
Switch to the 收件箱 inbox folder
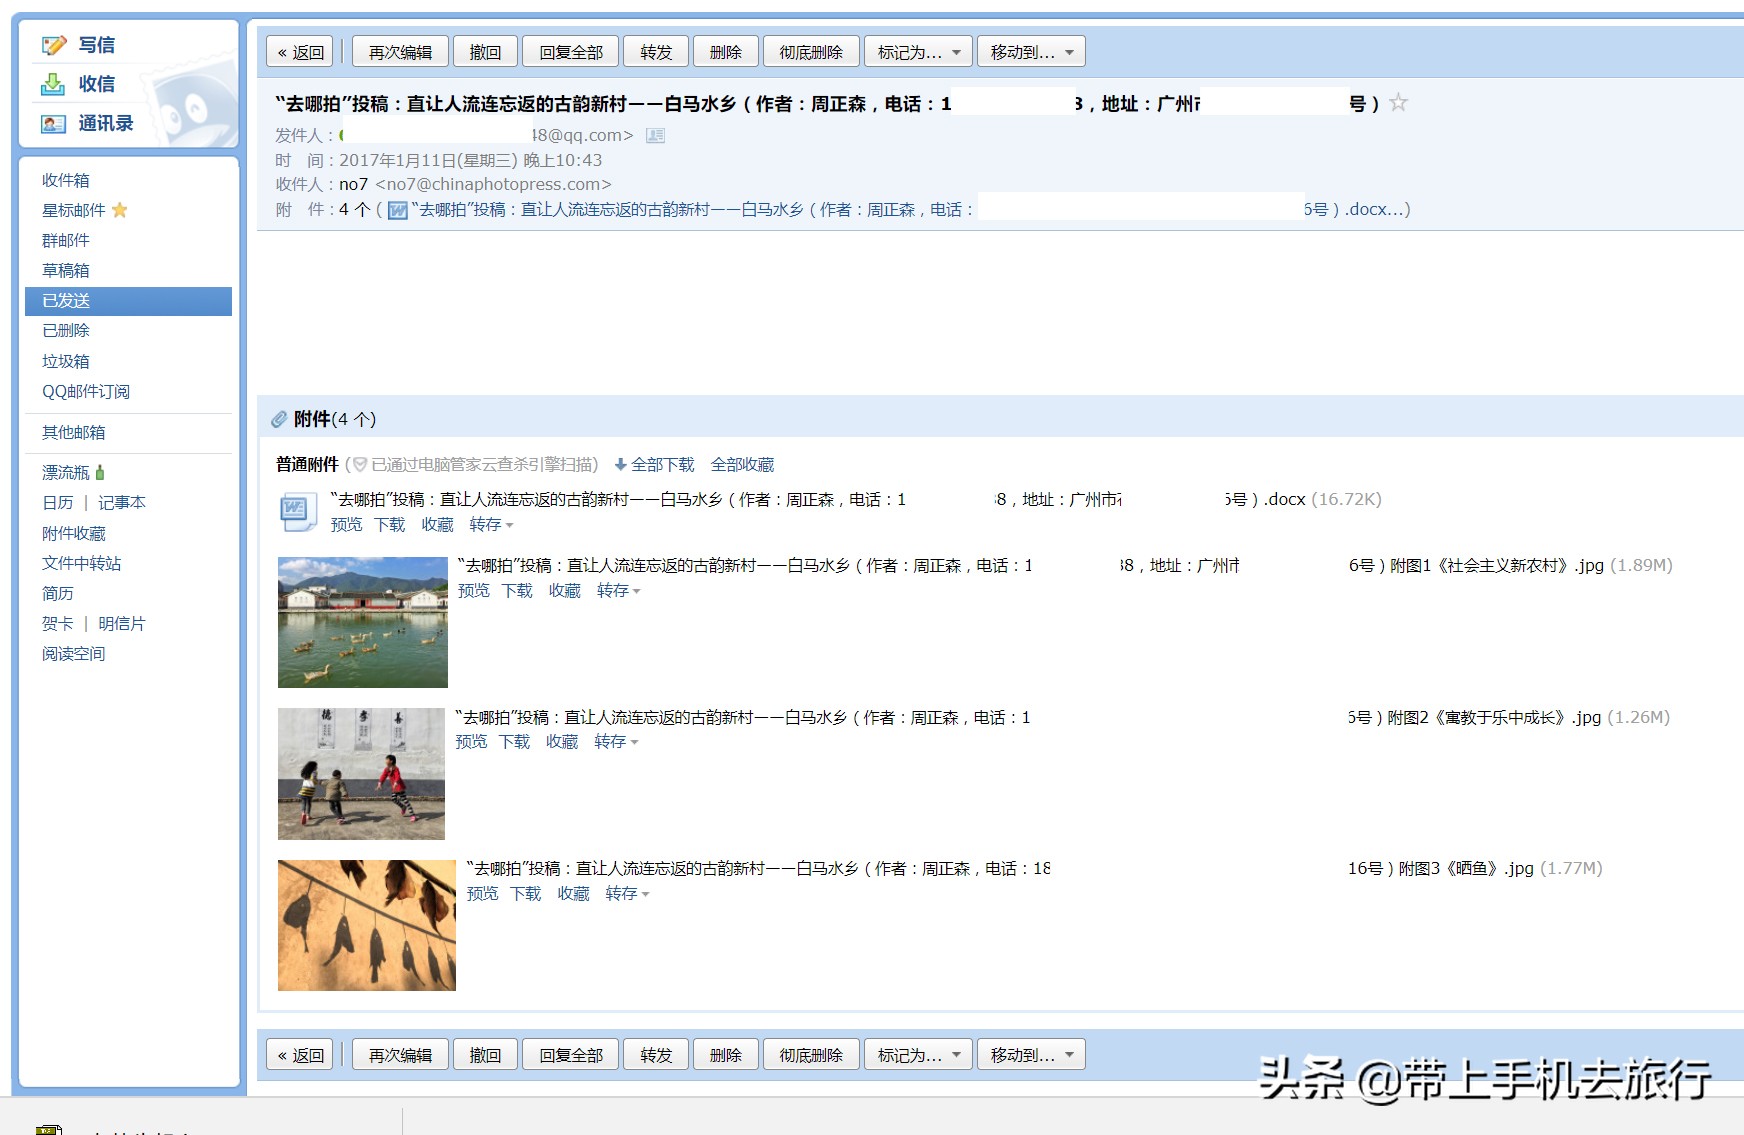(65, 180)
